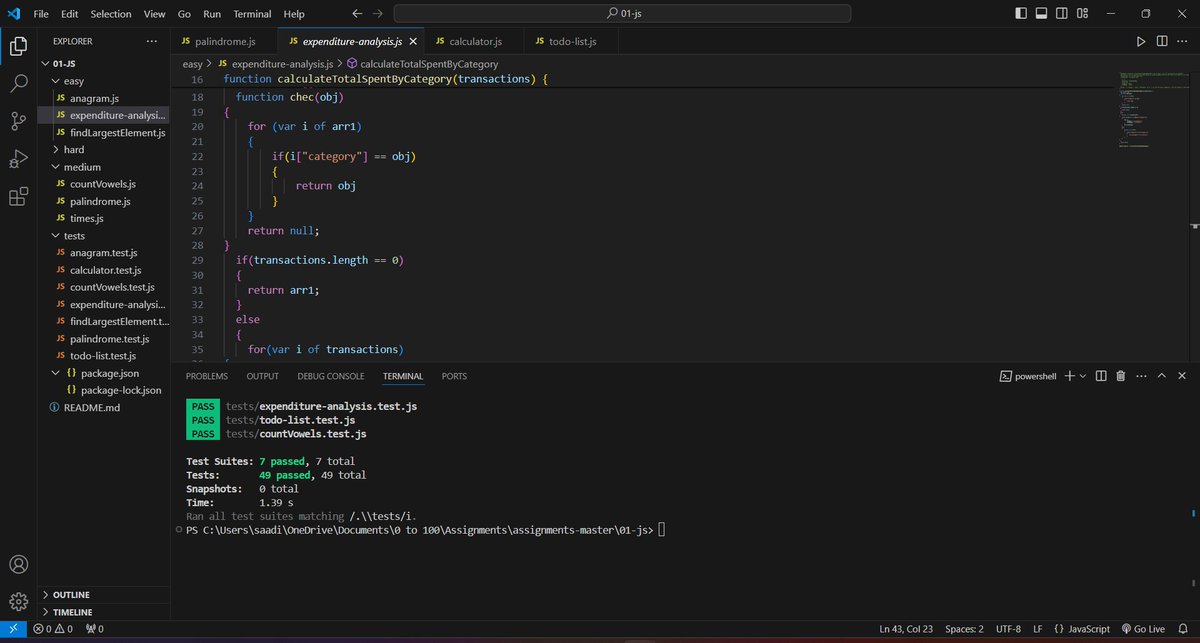Expand the OUTLINE section

coord(105,594)
